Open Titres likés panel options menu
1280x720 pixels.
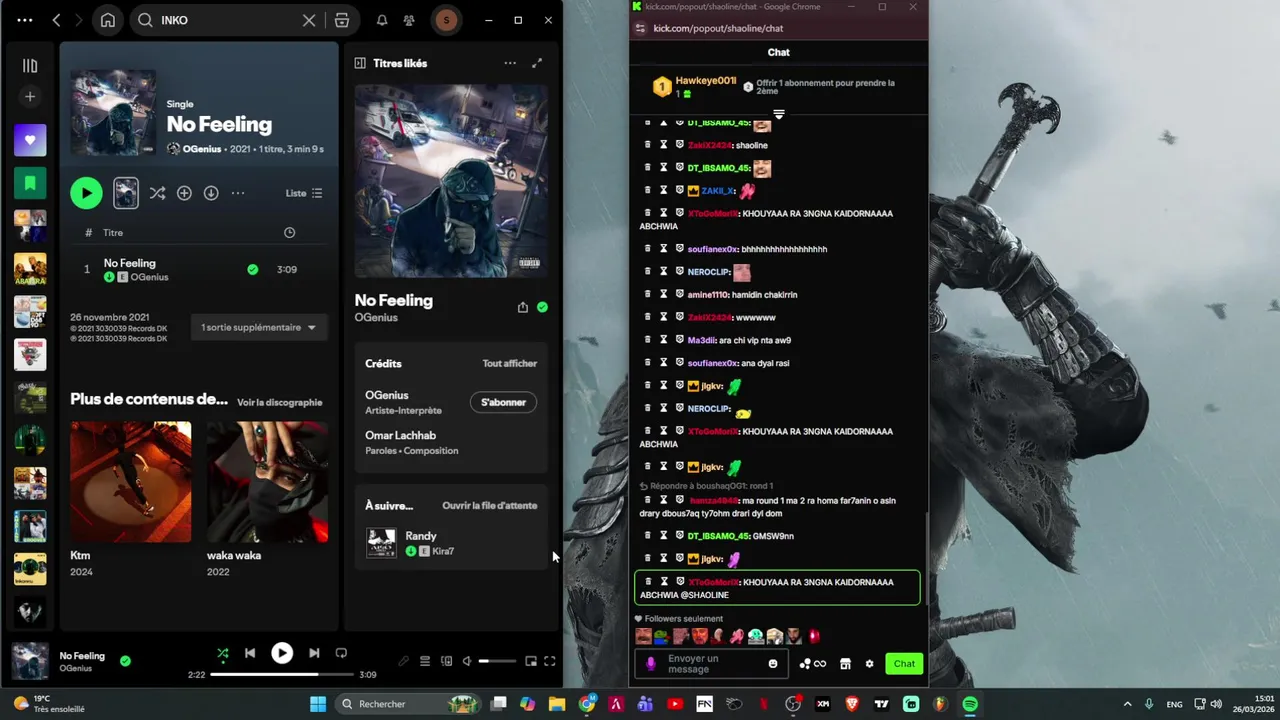[510, 63]
